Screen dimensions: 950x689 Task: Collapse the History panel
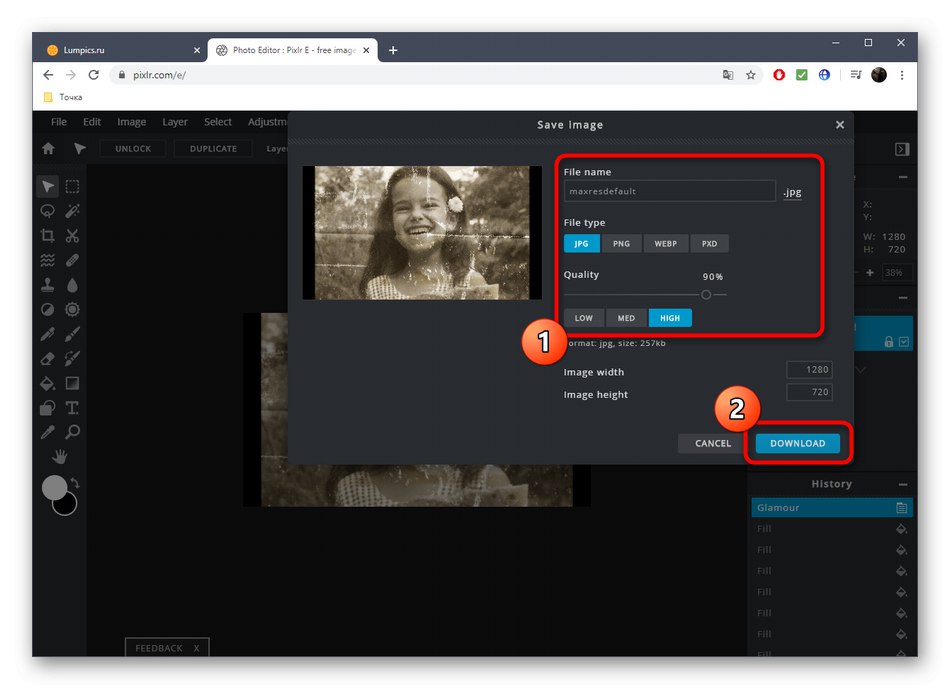point(903,484)
